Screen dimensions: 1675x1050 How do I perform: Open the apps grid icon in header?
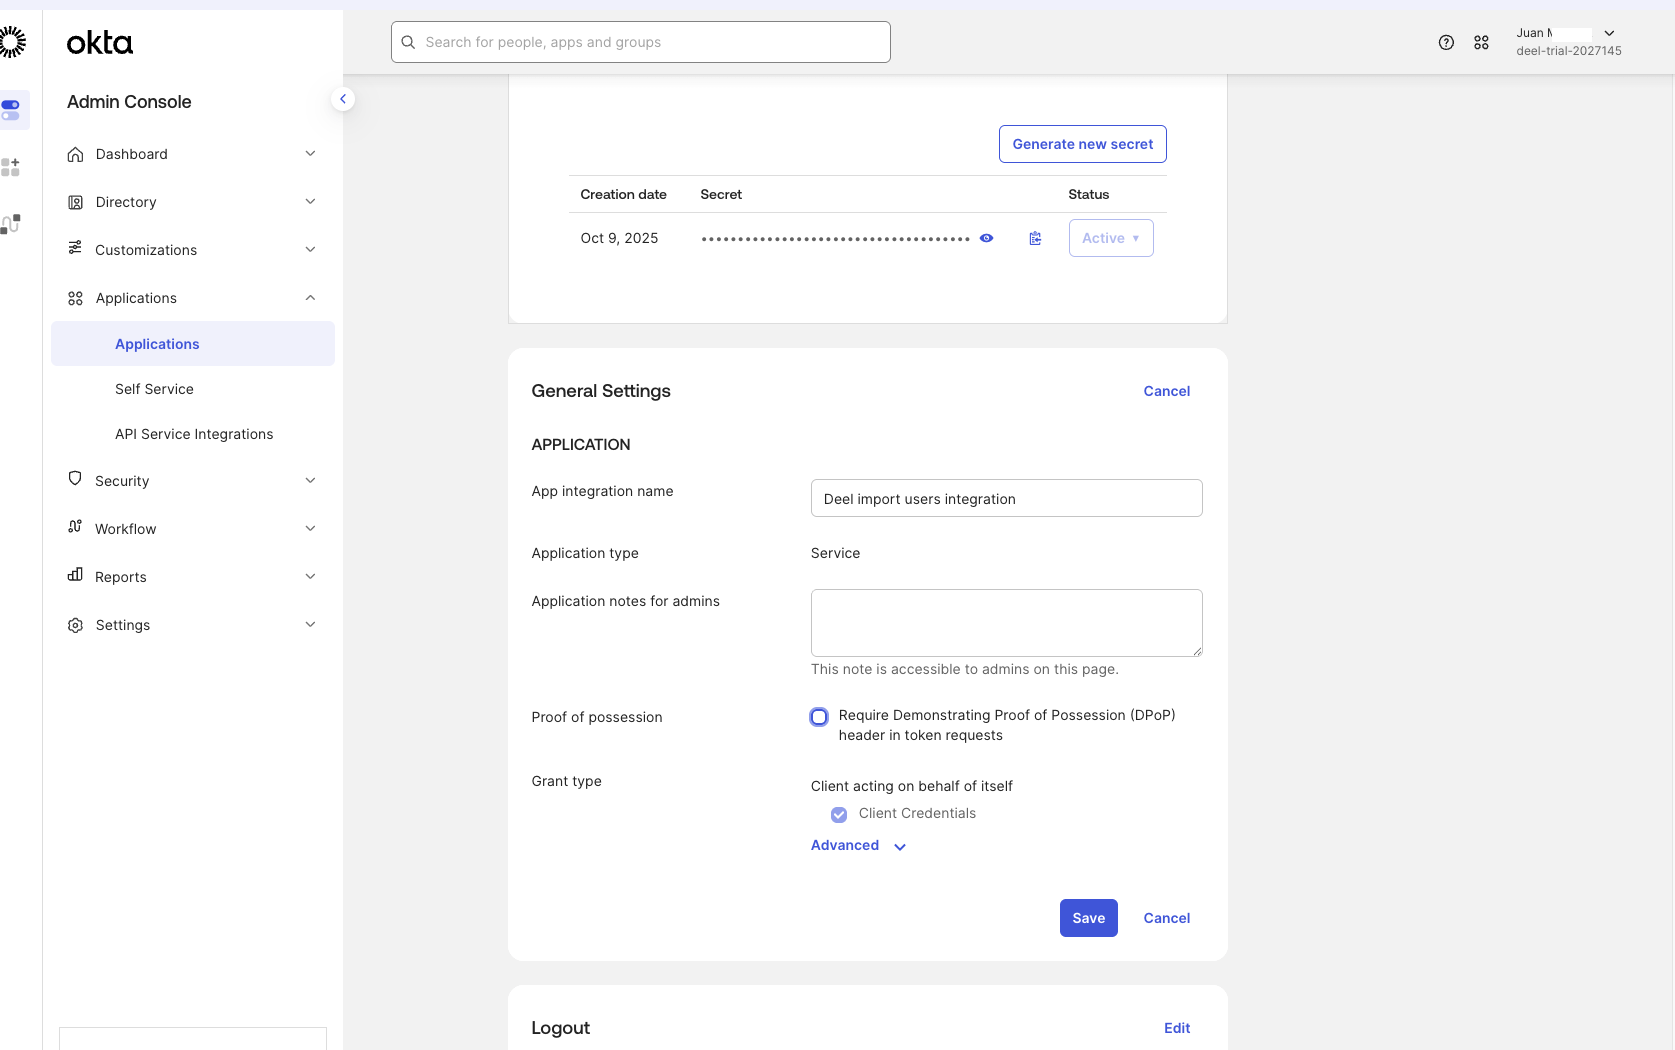pyautogui.click(x=1481, y=42)
